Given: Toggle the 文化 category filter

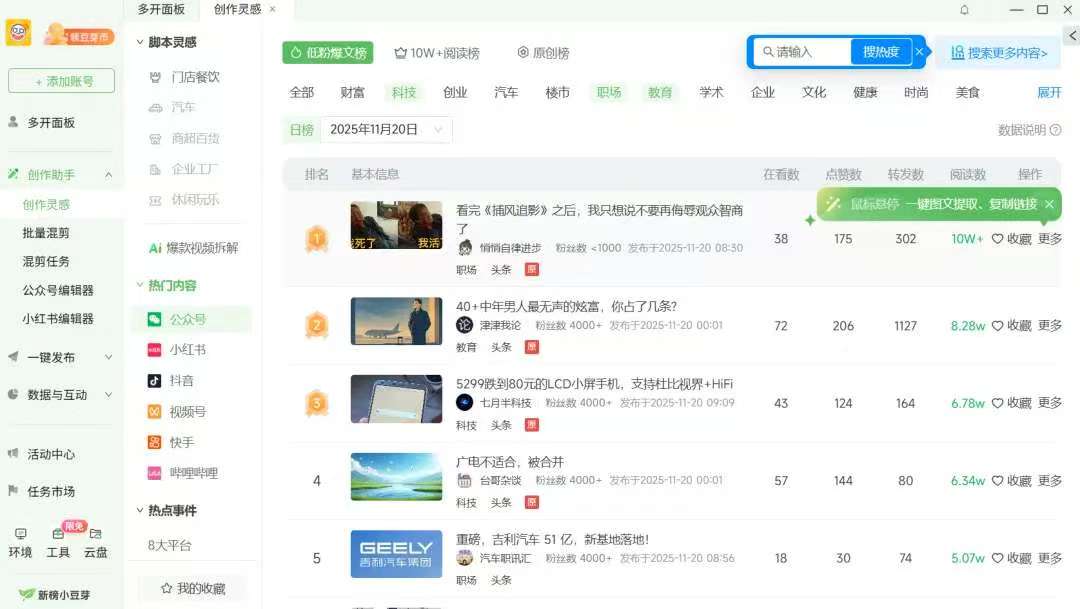Looking at the screenshot, I should tap(814, 92).
